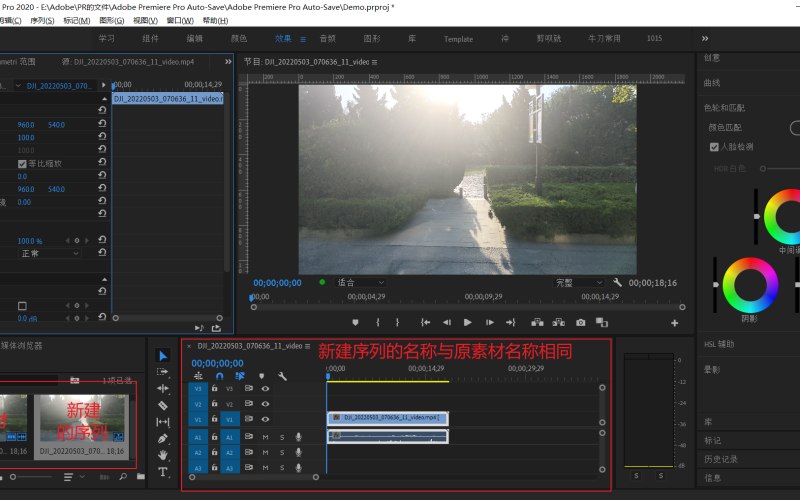Select the Selection tool arrow
This screenshot has height=500, width=800.
click(x=163, y=356)
